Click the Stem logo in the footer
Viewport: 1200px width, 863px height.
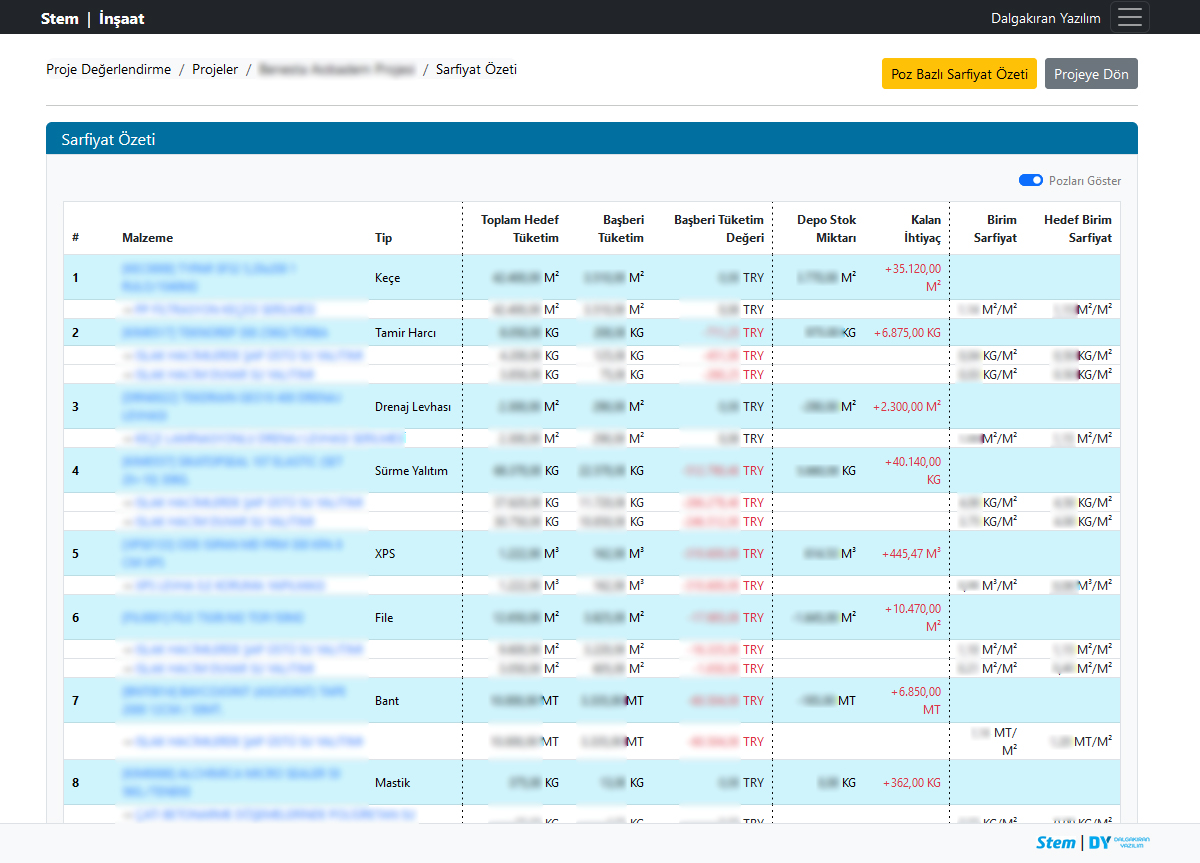coord(1055,842)
